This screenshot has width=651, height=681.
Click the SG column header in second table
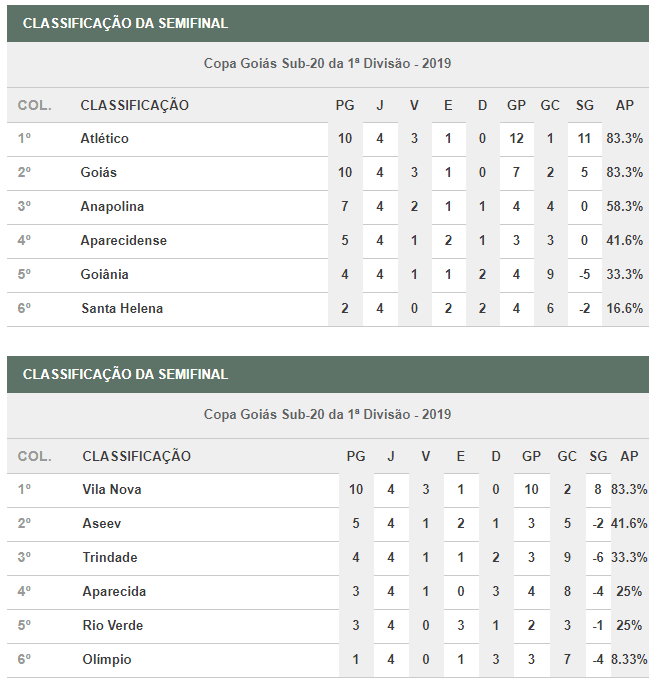(598, 456)
